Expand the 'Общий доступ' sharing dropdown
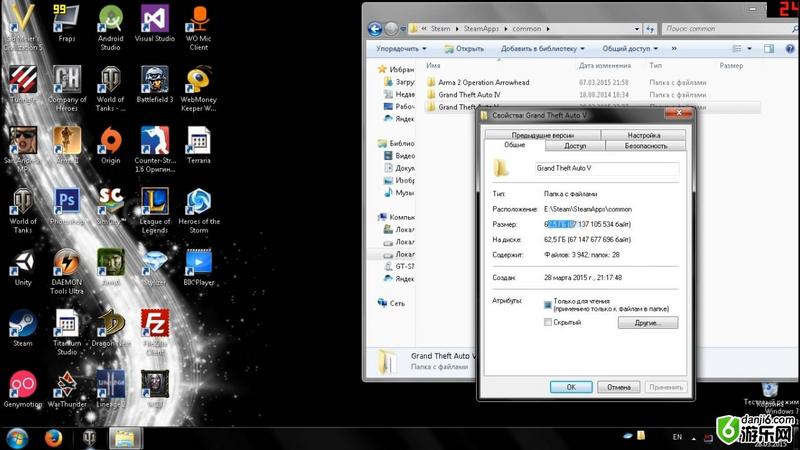The height and width of the screenshot is (450, 800). coord(630,49)
